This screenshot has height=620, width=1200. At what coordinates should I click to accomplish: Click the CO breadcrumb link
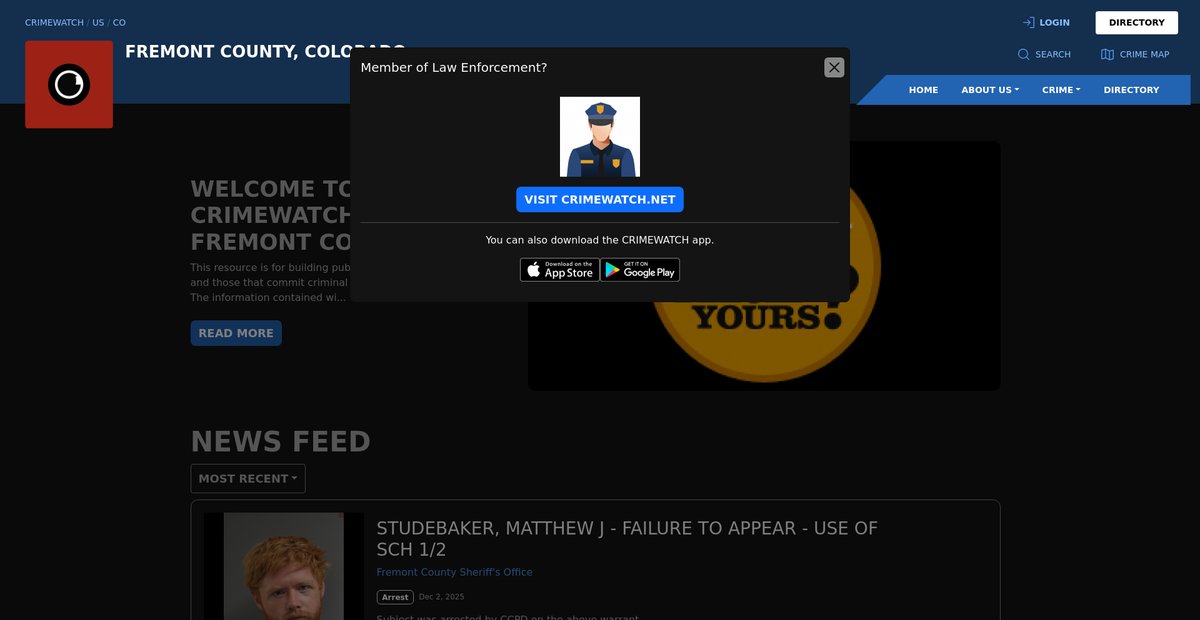point(119,22)
